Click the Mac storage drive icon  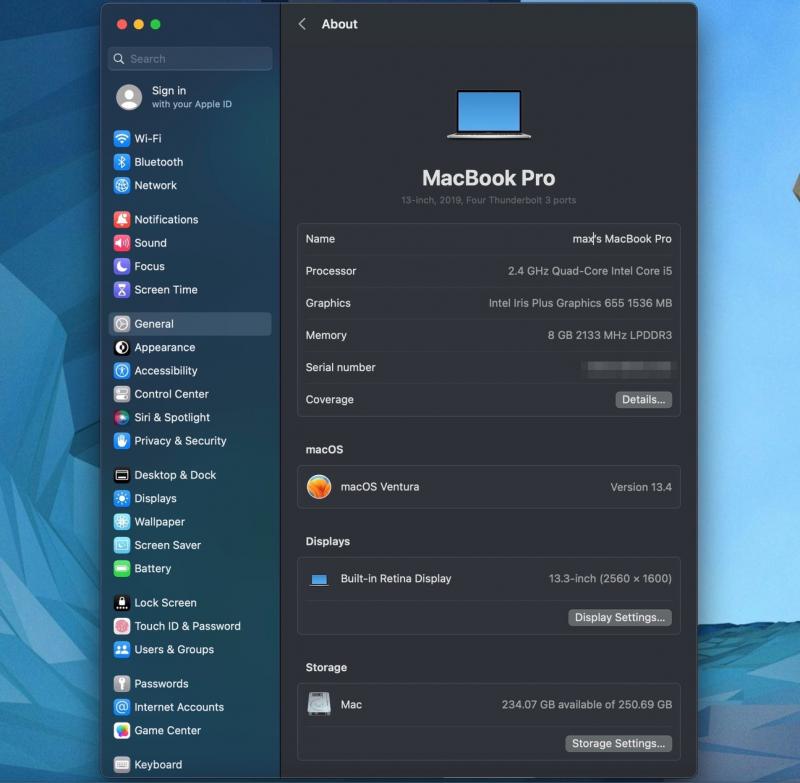pos(319,704)
